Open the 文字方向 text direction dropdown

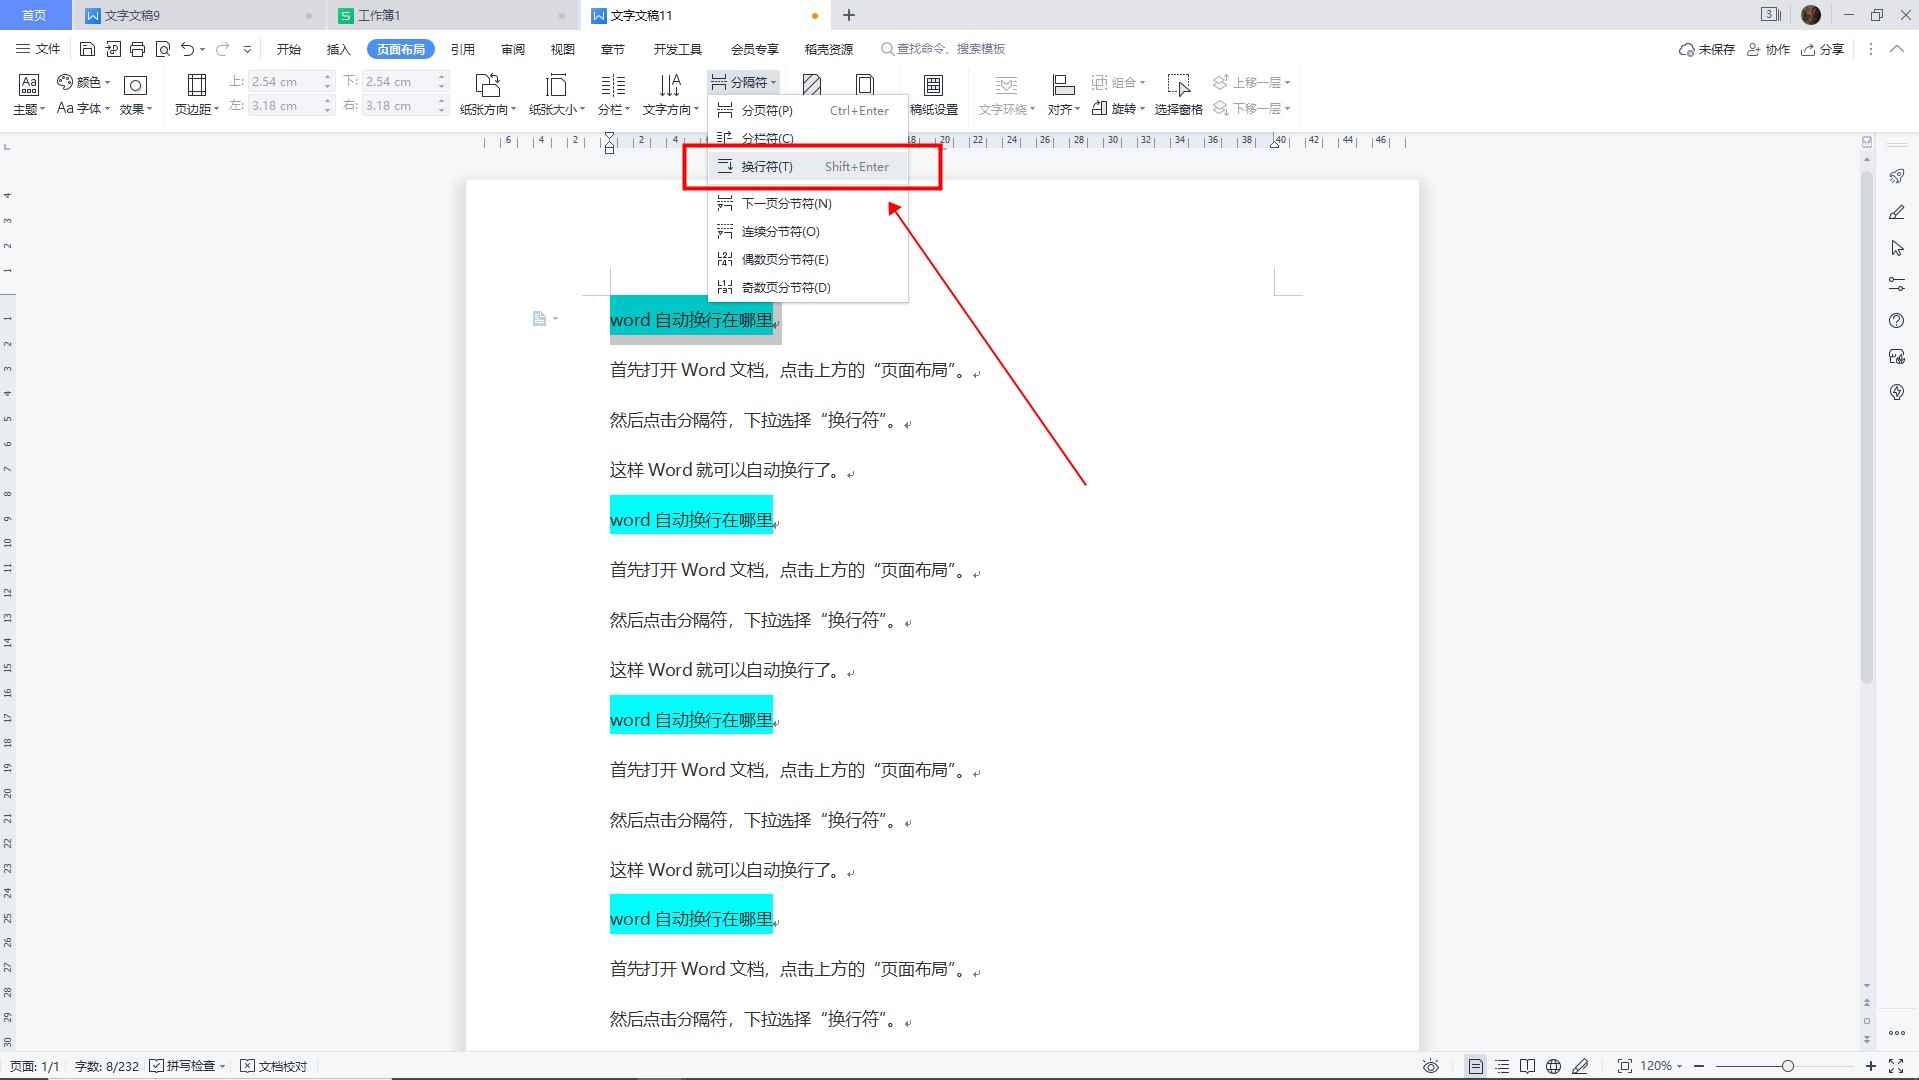[670, 93]
